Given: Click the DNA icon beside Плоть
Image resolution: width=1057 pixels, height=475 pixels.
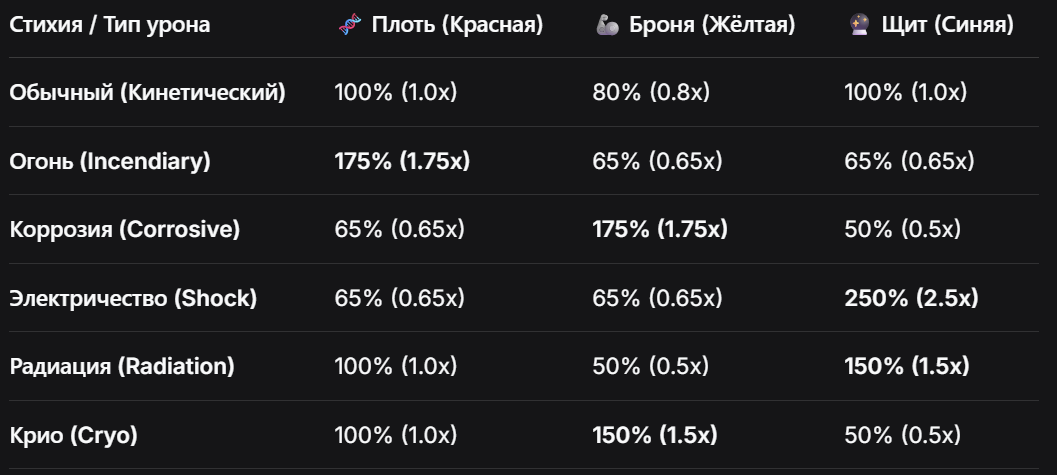Looking at the screenshot, I should click(x=350, y=25).
